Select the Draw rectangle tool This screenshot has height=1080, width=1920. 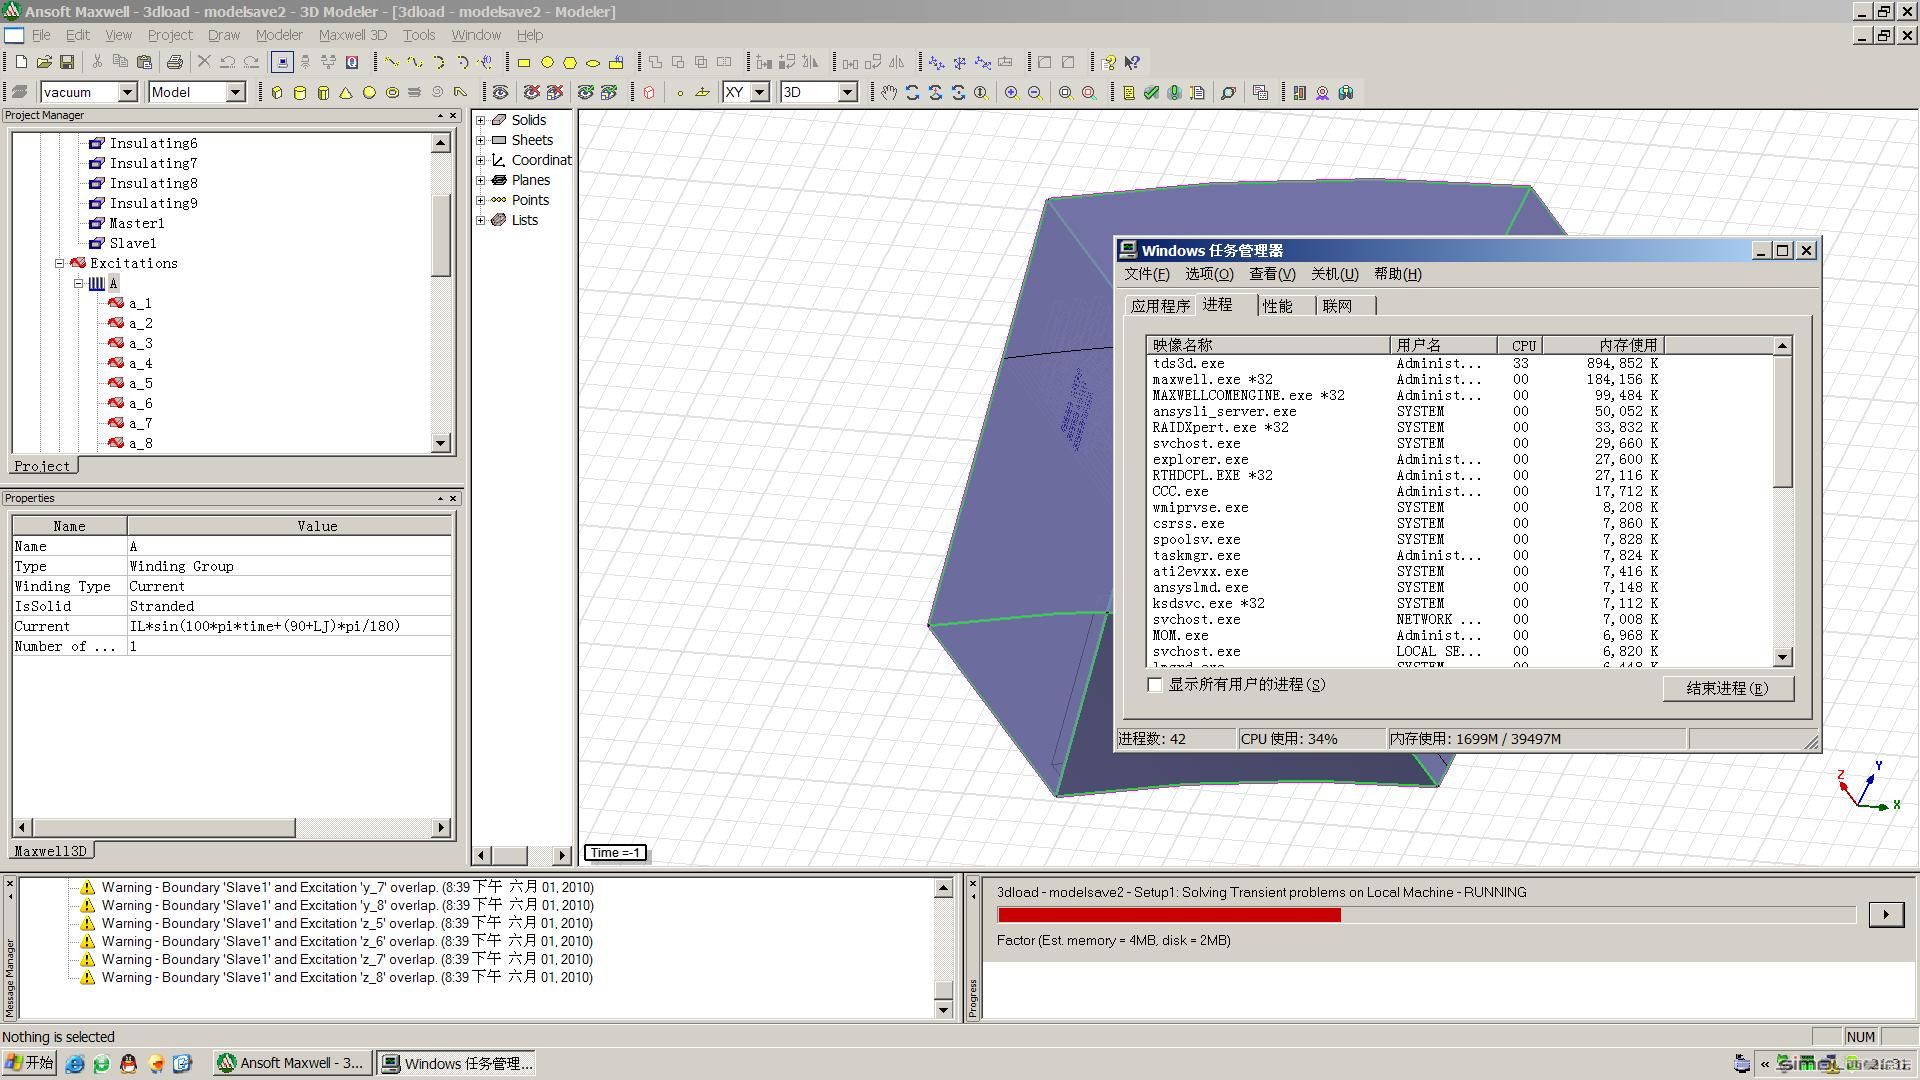coord(524,62)
